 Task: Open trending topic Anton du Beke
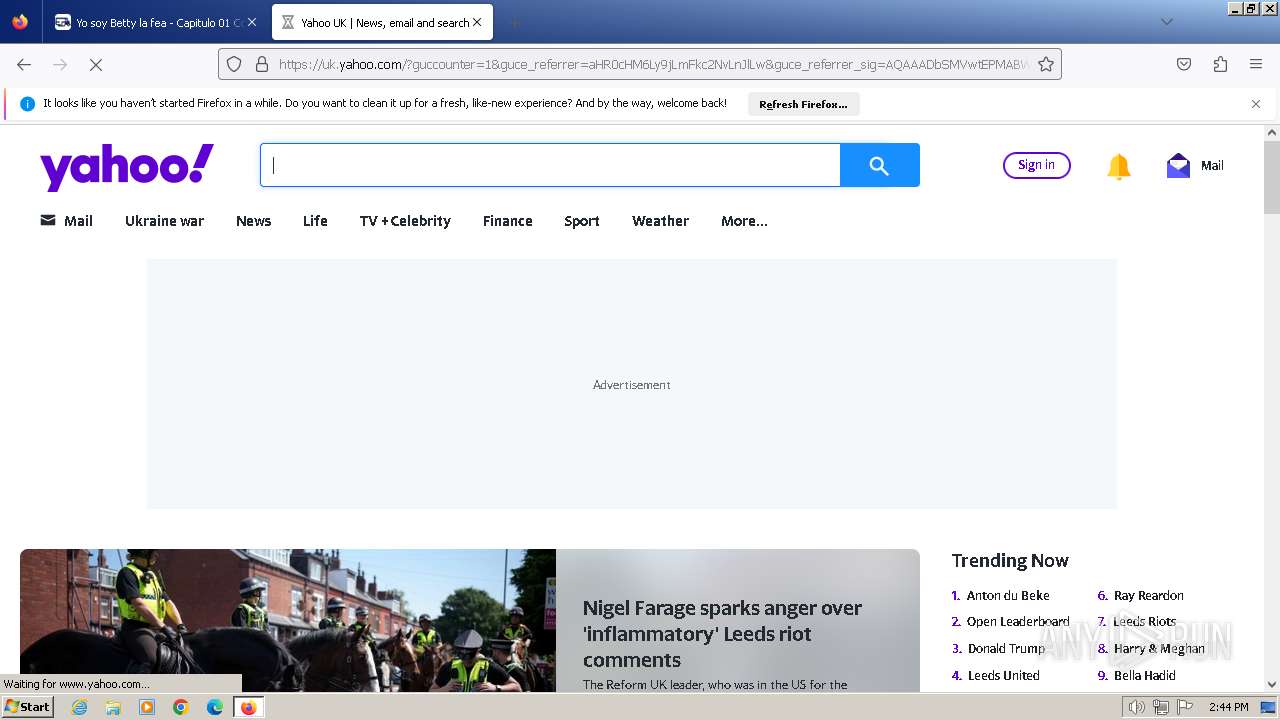(x=1008, y=595)
